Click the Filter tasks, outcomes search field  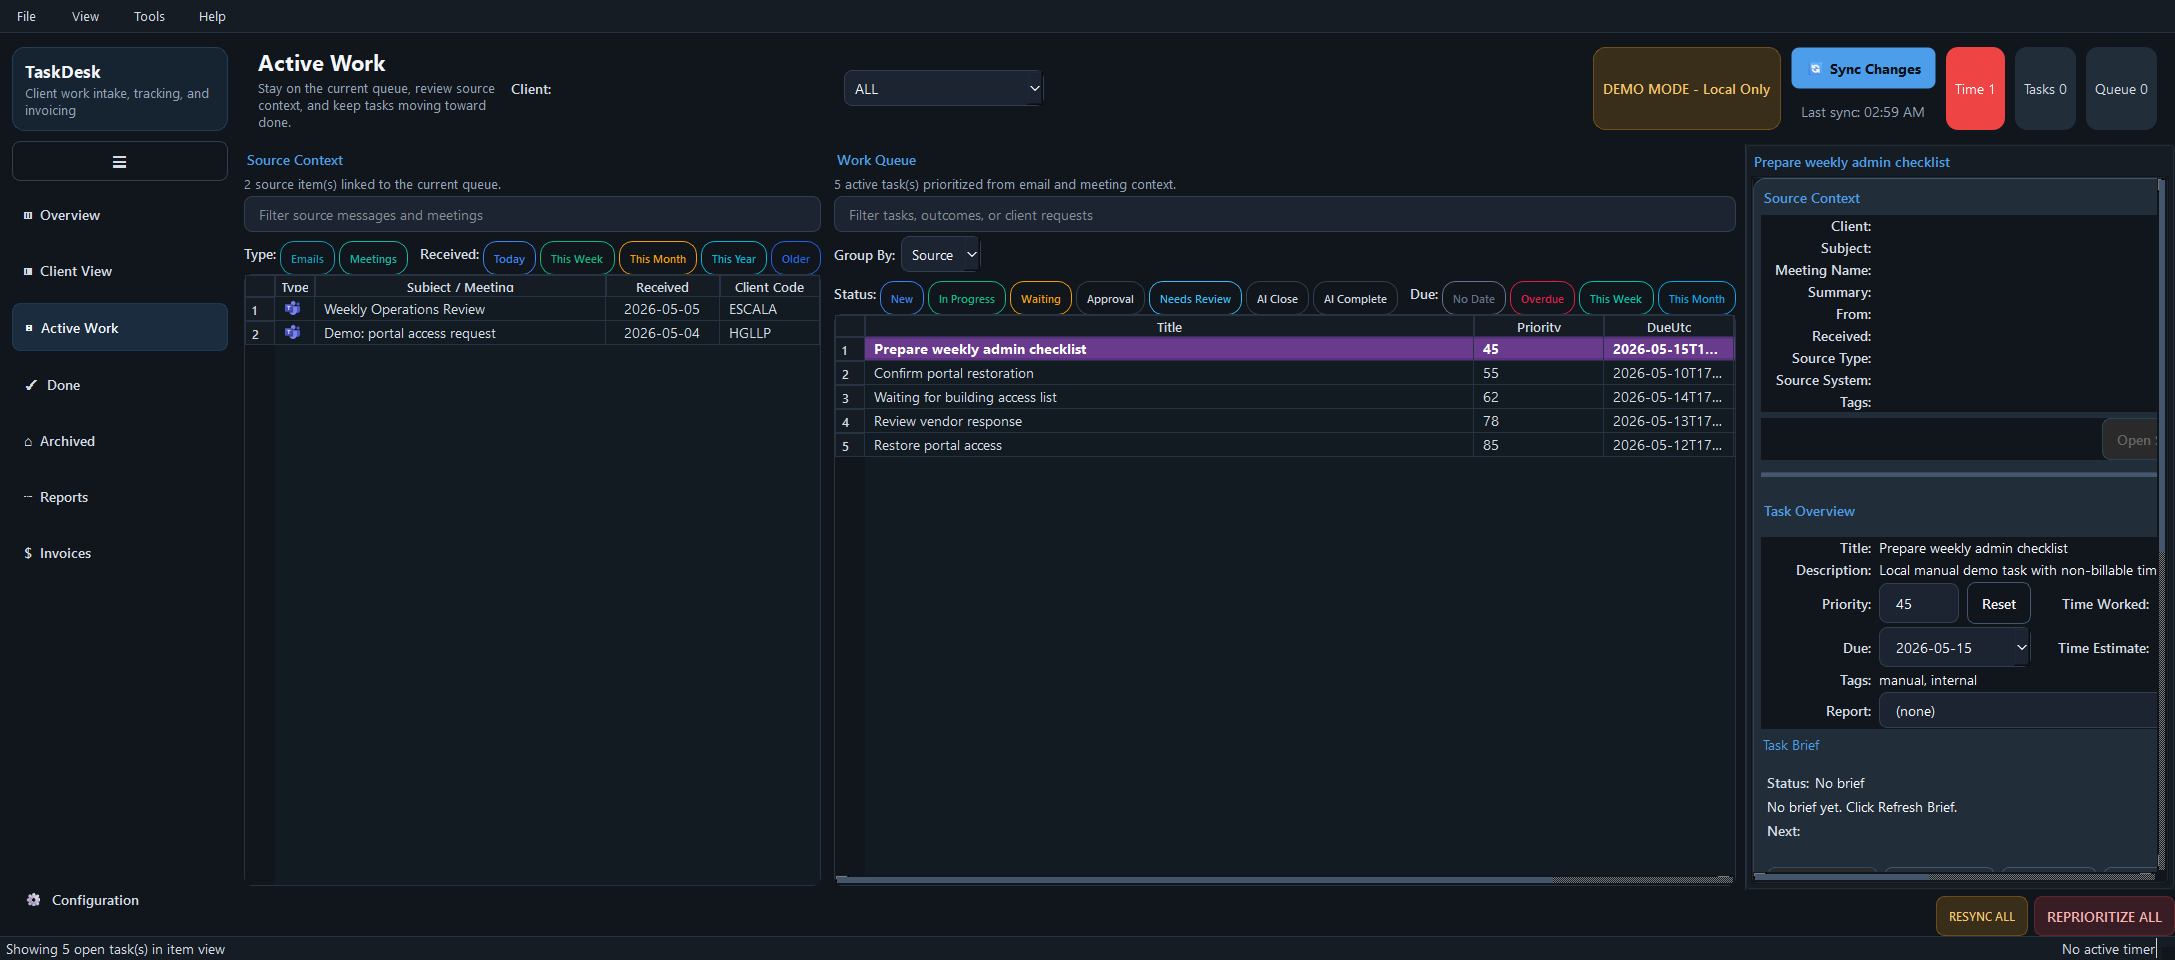1284,215
